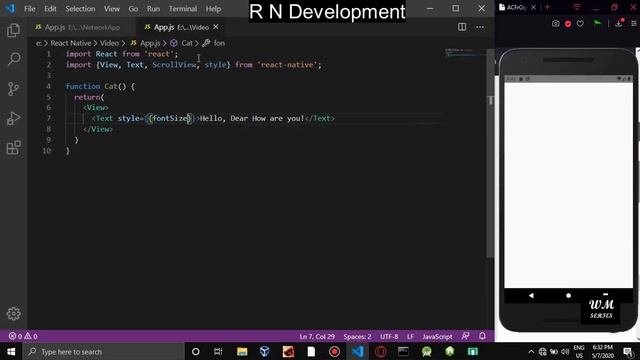Click the browser snapshot camera icon
640x360 pixels.
point(556,24)
